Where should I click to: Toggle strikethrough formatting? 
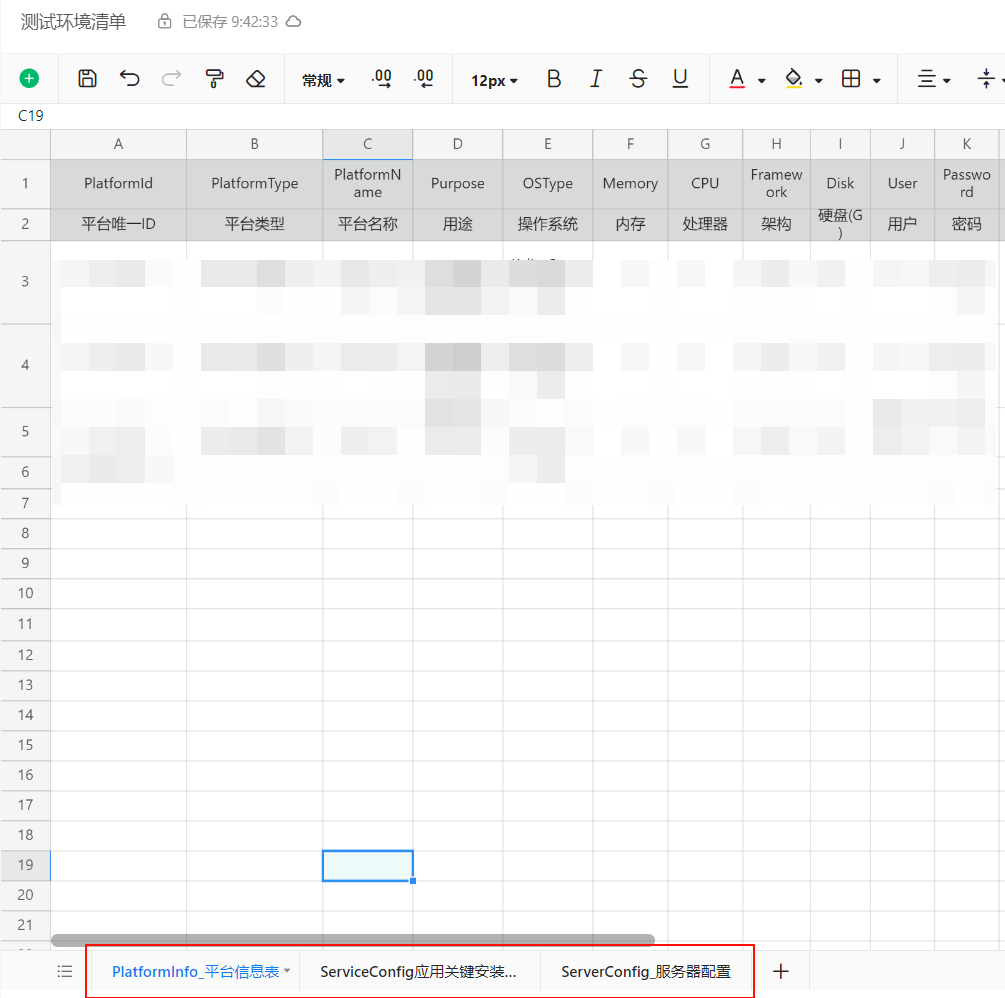638,79
